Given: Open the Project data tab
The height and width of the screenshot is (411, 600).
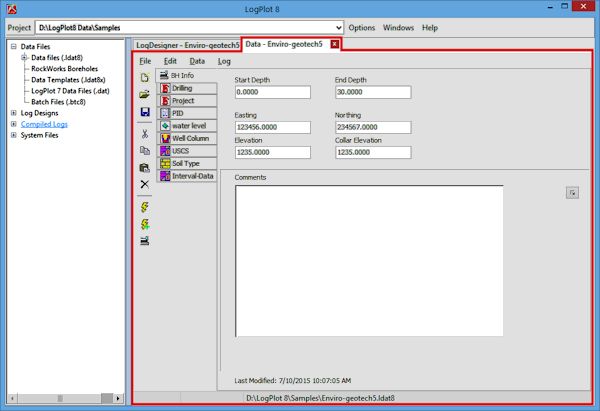Looking at the screenshot, I should [x=187, y=101].
